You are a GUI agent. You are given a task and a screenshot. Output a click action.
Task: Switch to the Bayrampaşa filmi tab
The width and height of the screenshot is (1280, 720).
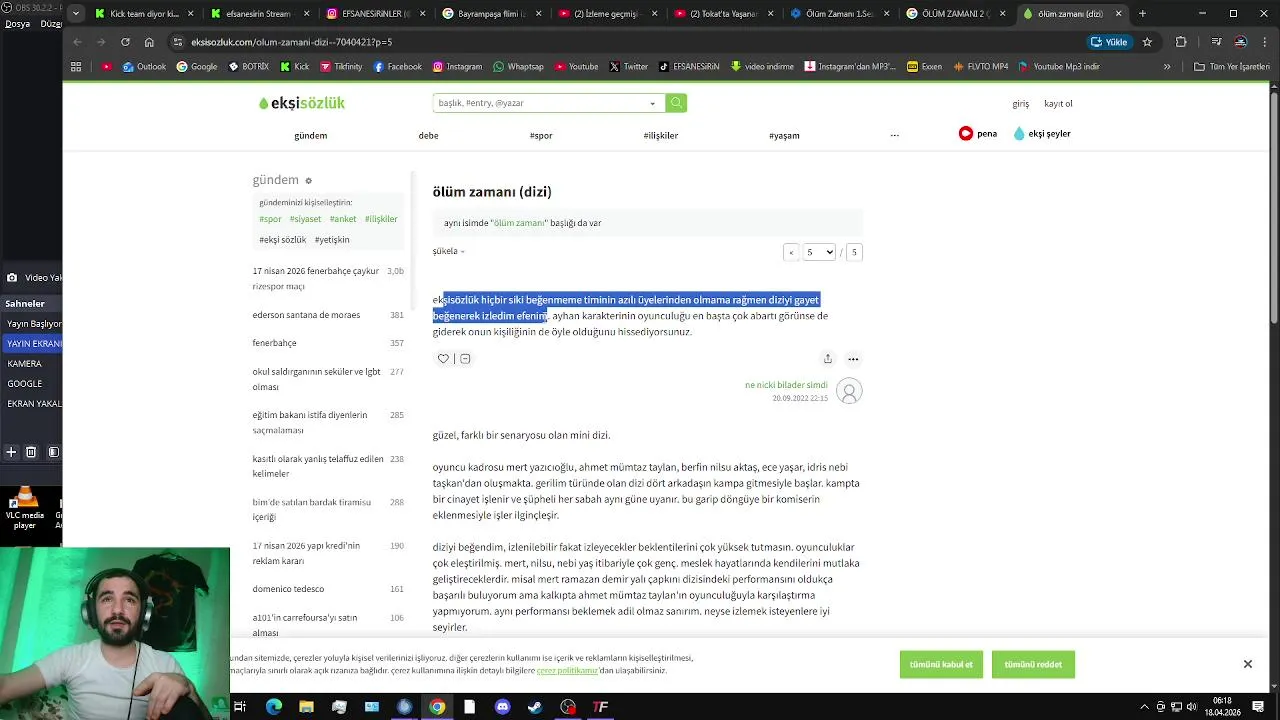492,14
